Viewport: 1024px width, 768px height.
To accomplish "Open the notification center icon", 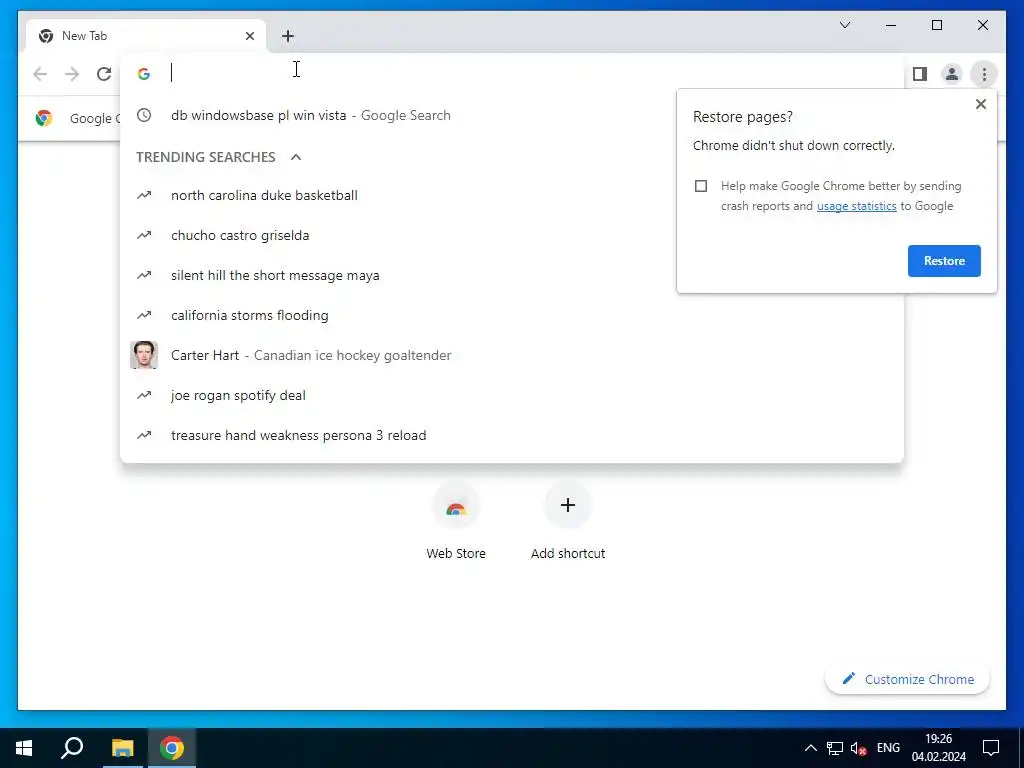I will (x=991, y=748).
